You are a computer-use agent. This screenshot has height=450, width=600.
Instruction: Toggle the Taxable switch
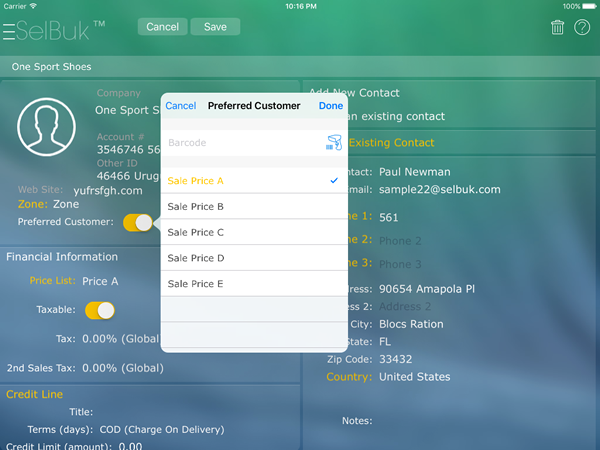[100, 310]
